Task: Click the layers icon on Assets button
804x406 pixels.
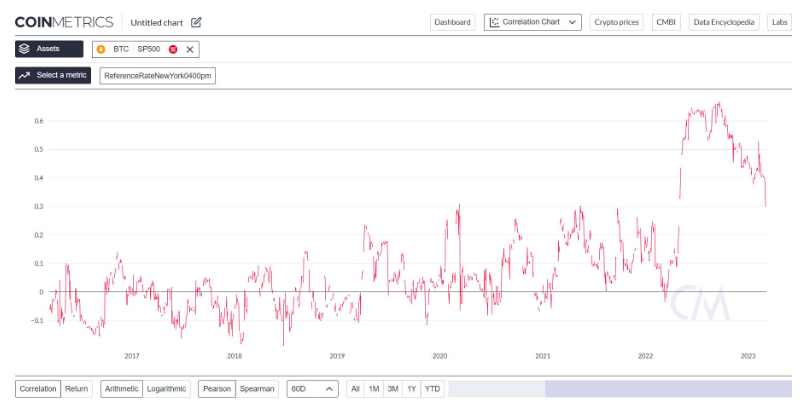Action: point(24,49)
